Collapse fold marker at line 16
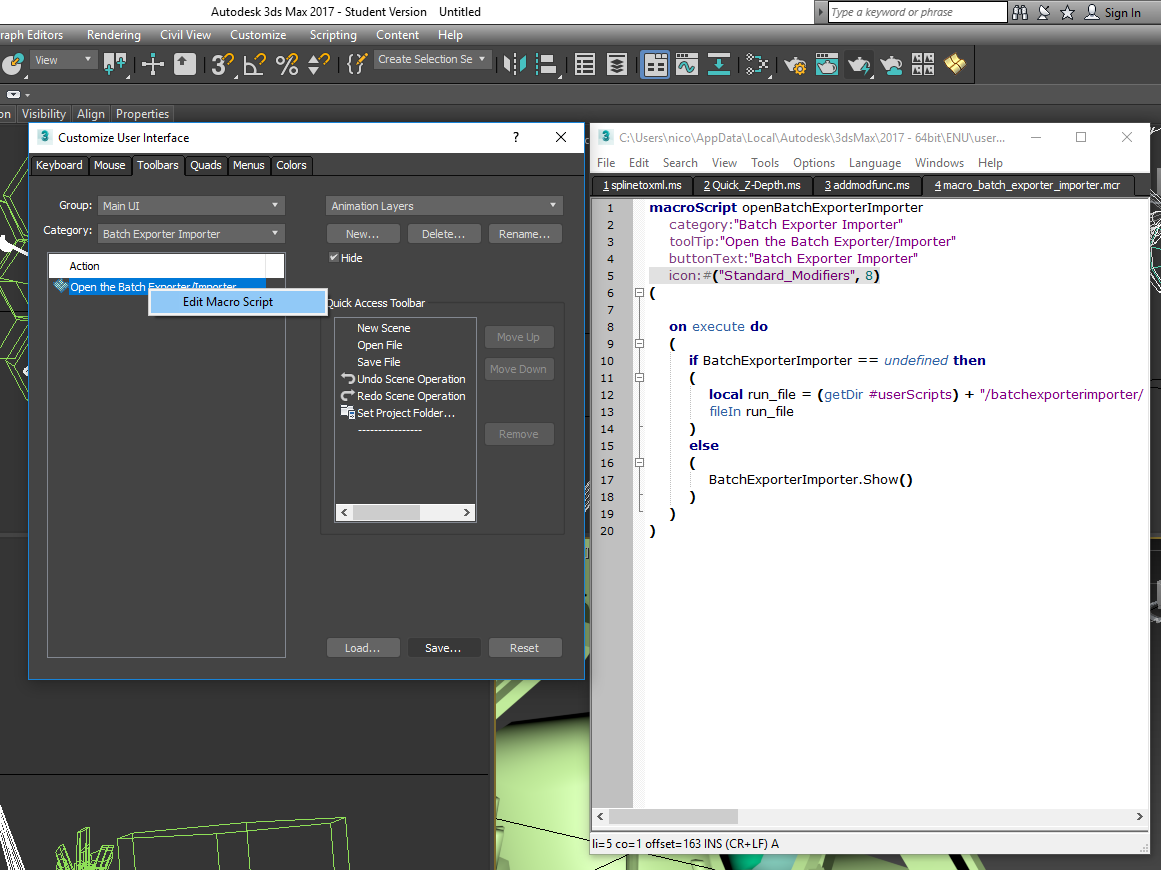Screen dimensions: 1161x870 pyautogui.click(x=639, y=463)
